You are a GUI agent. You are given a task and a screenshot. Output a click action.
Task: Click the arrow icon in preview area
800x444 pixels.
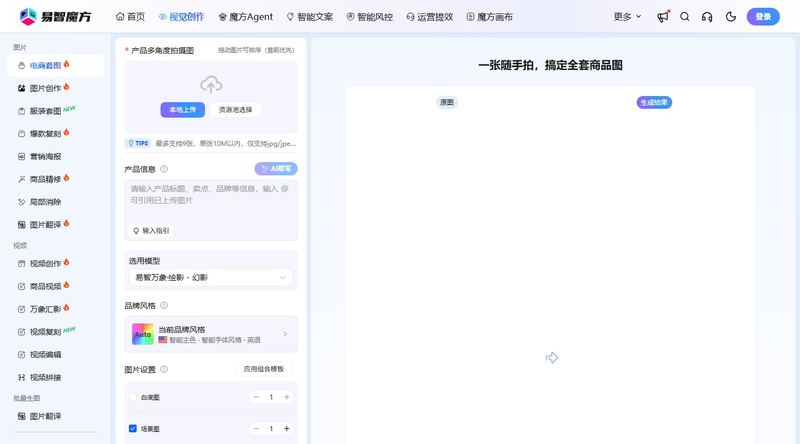tap(552, 358)
